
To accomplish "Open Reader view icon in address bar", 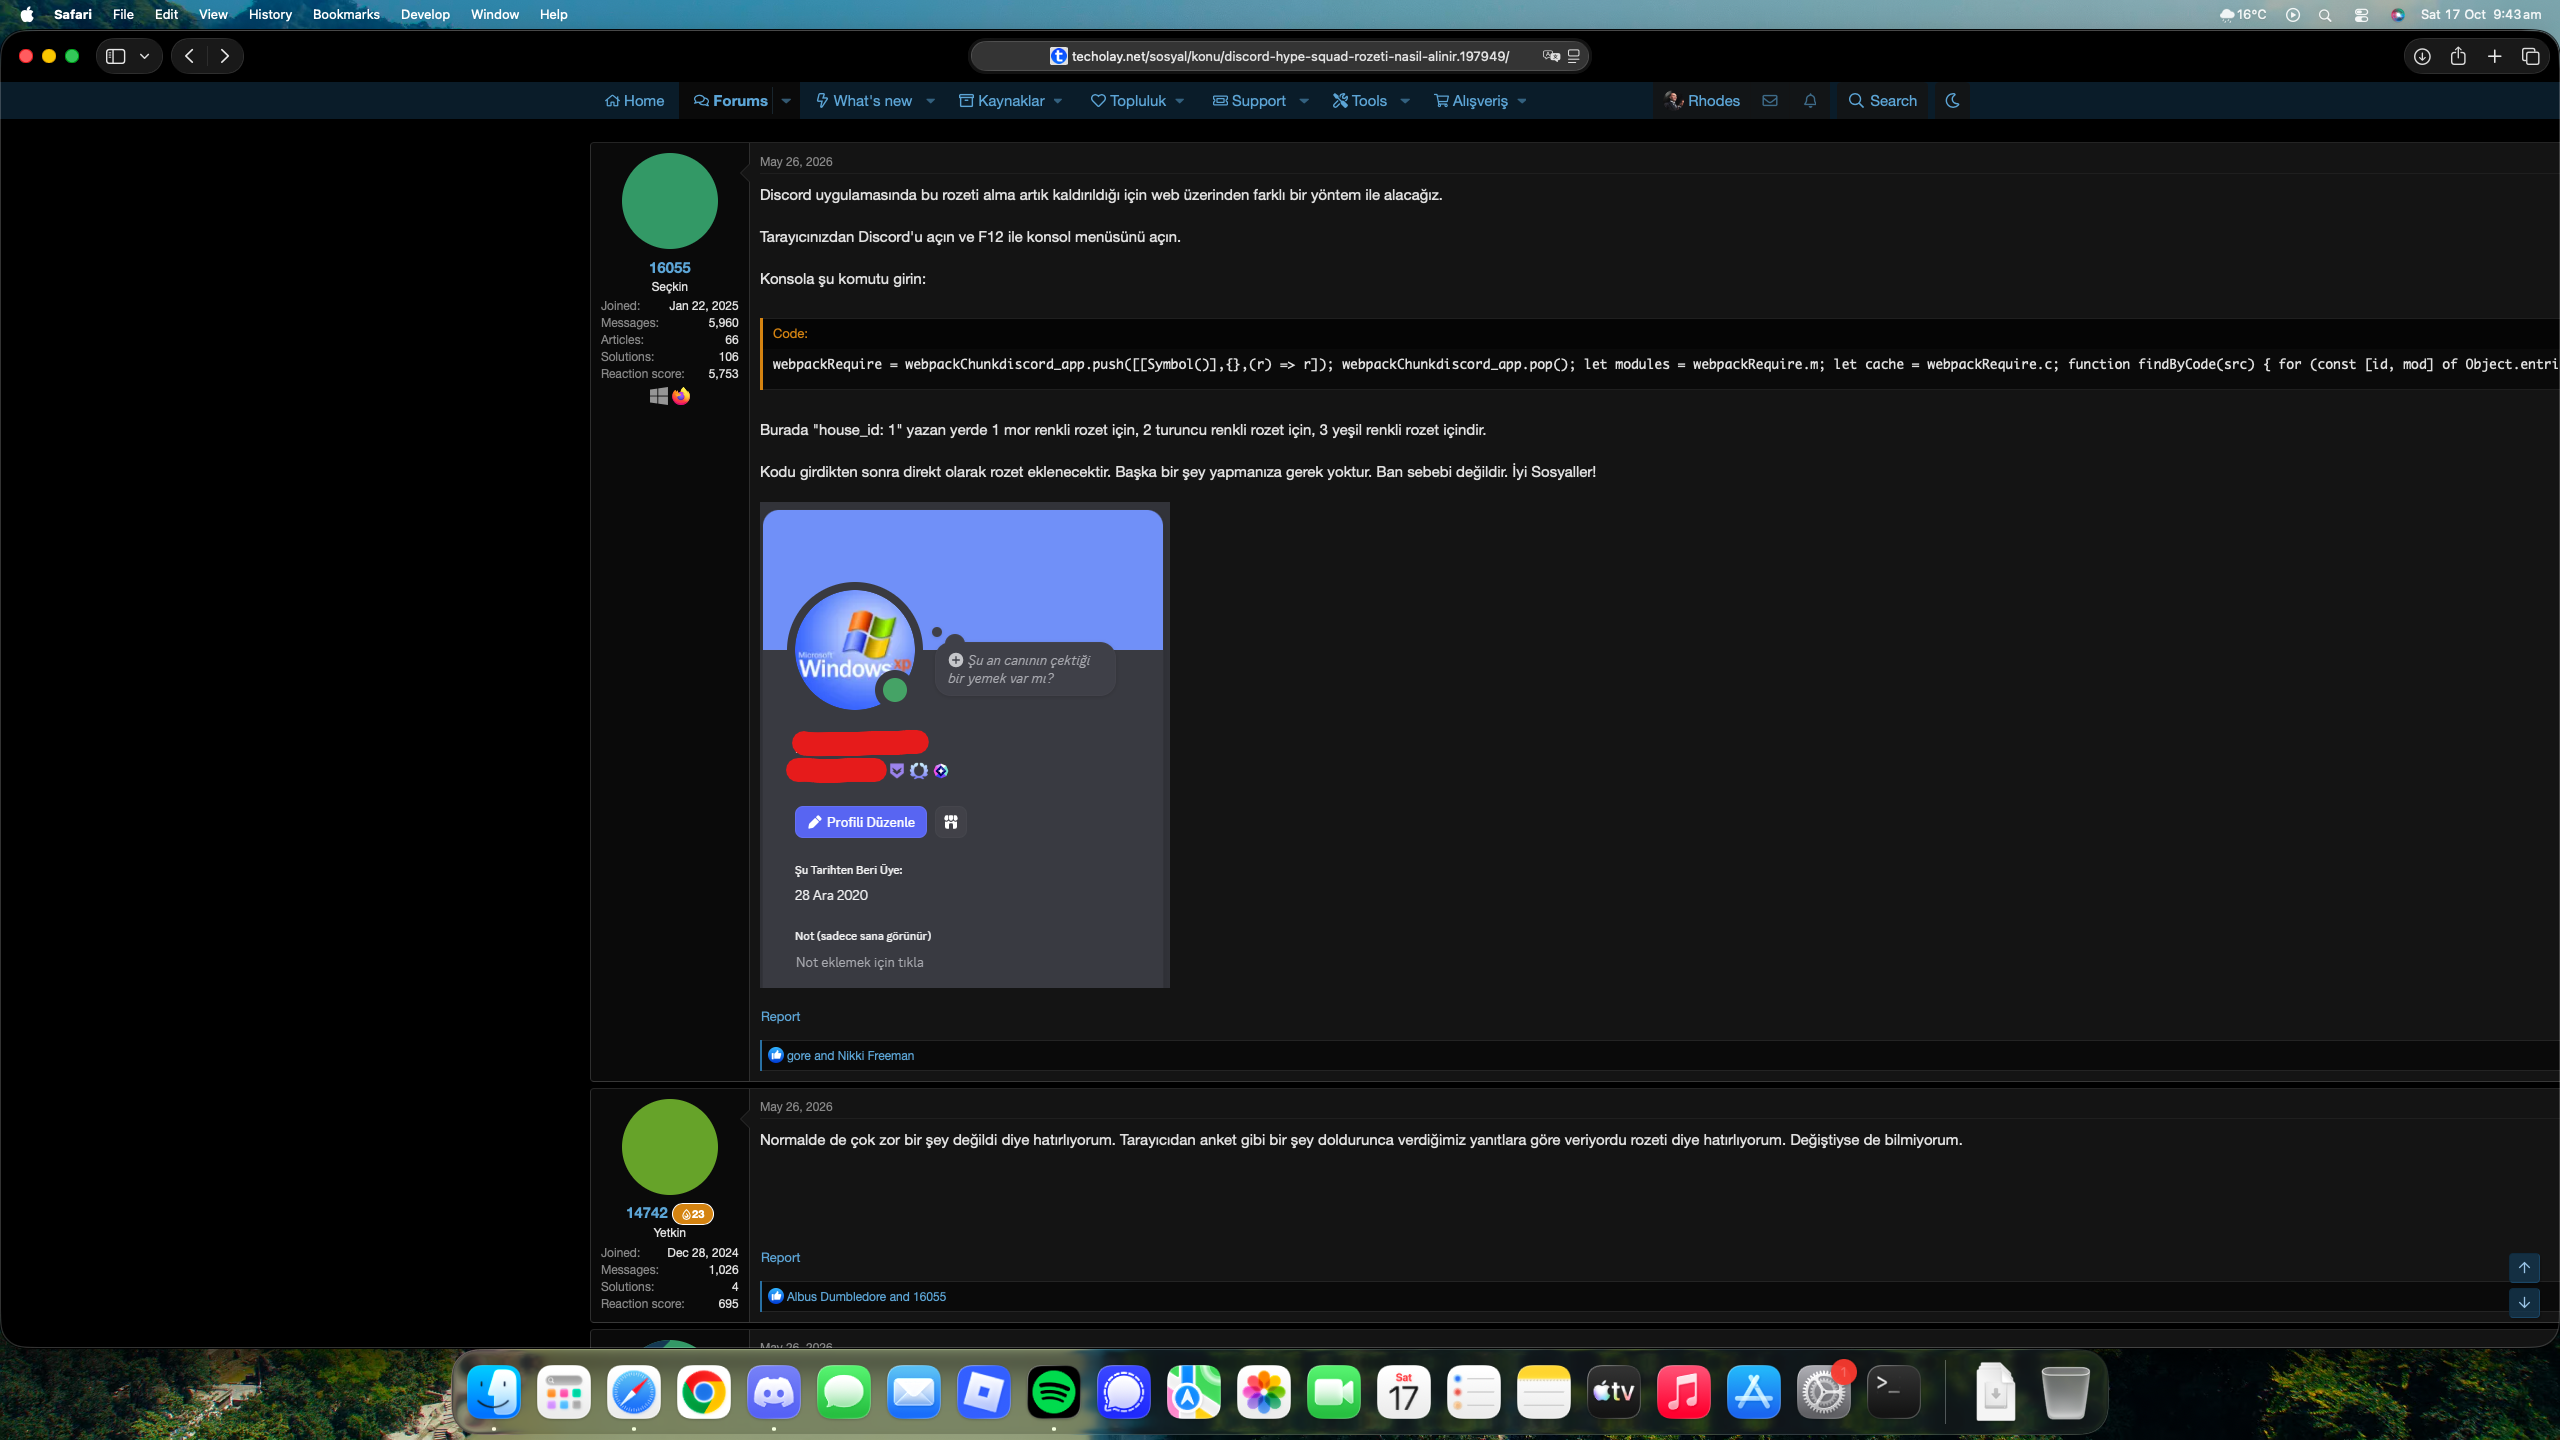I will pyautogui.click(x=1574, y=56).
